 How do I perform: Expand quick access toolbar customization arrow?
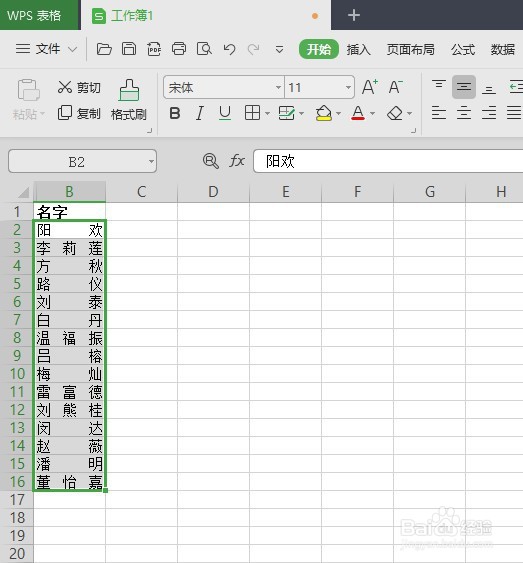click(x=279, y=49)
